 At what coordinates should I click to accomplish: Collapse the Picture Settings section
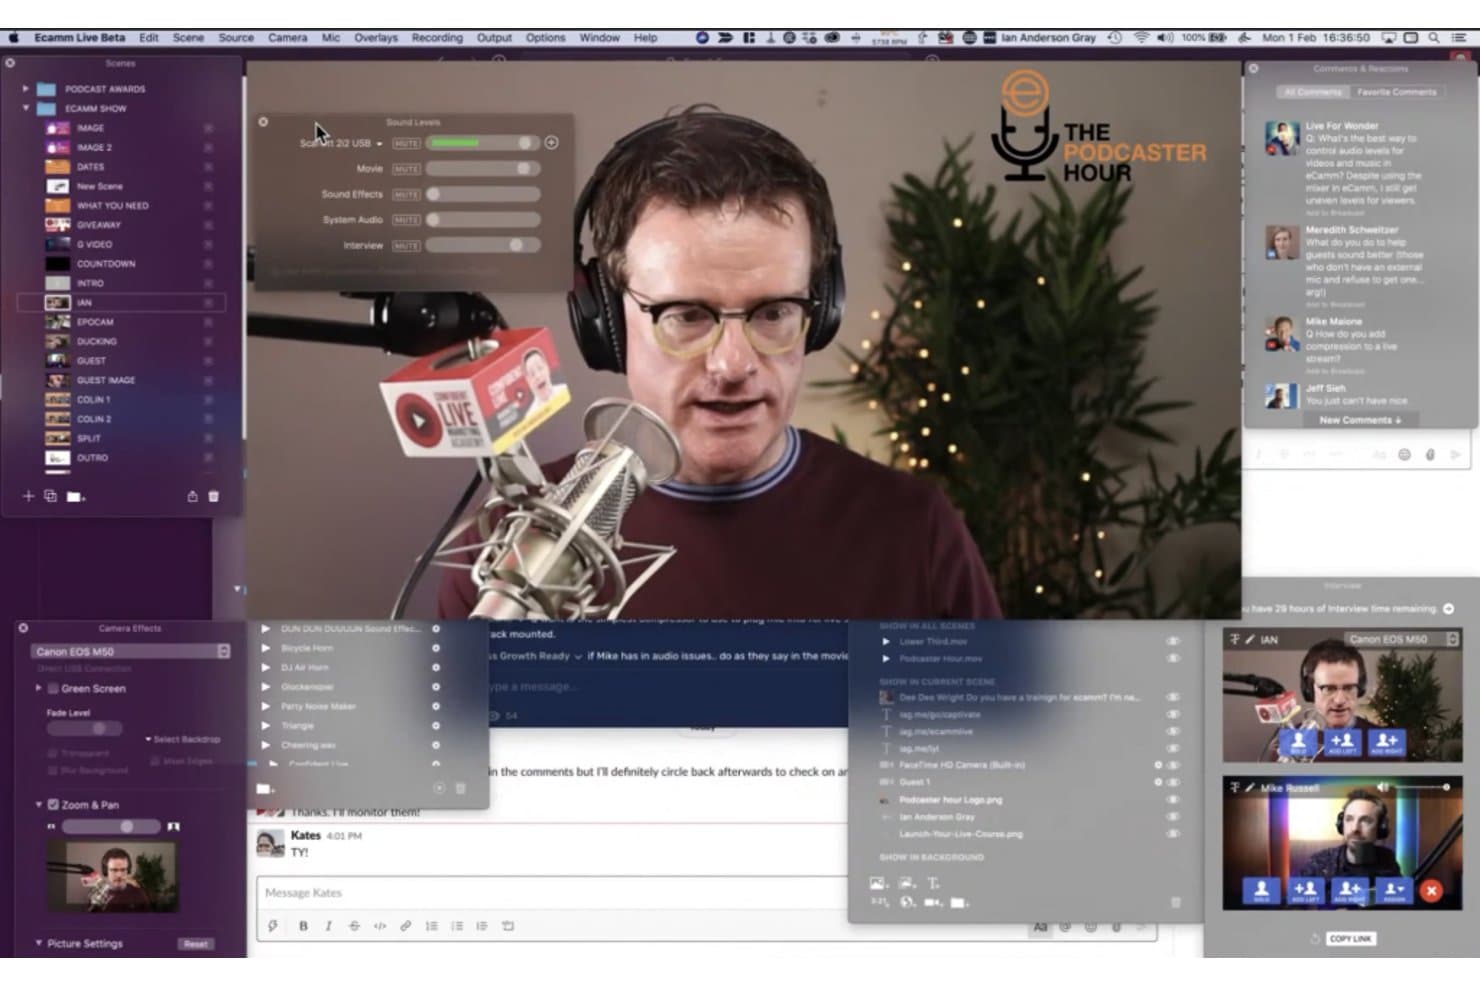point(39,943)
